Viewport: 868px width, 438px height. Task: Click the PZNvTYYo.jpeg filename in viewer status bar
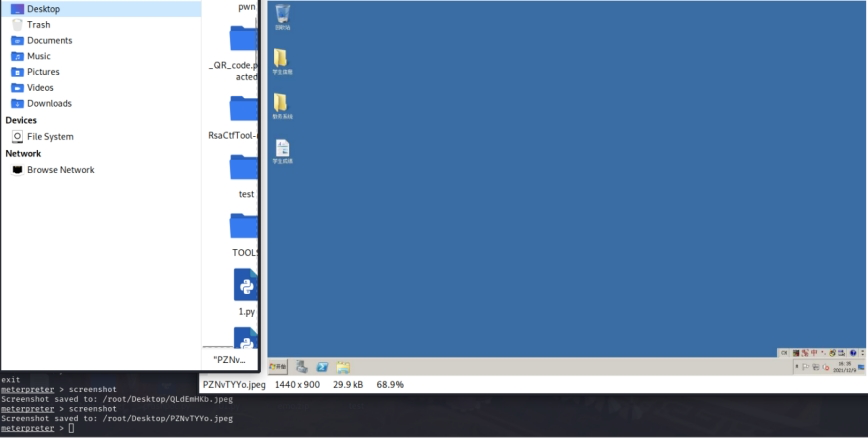coord(234,384)
